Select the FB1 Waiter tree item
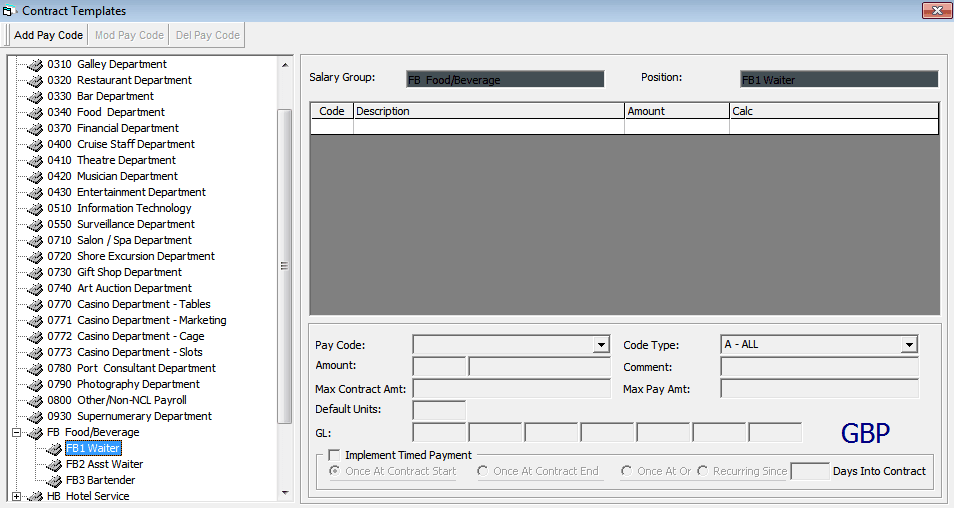Image resolution: width=954 pixels, height=508 pixels. coord(93,448)
